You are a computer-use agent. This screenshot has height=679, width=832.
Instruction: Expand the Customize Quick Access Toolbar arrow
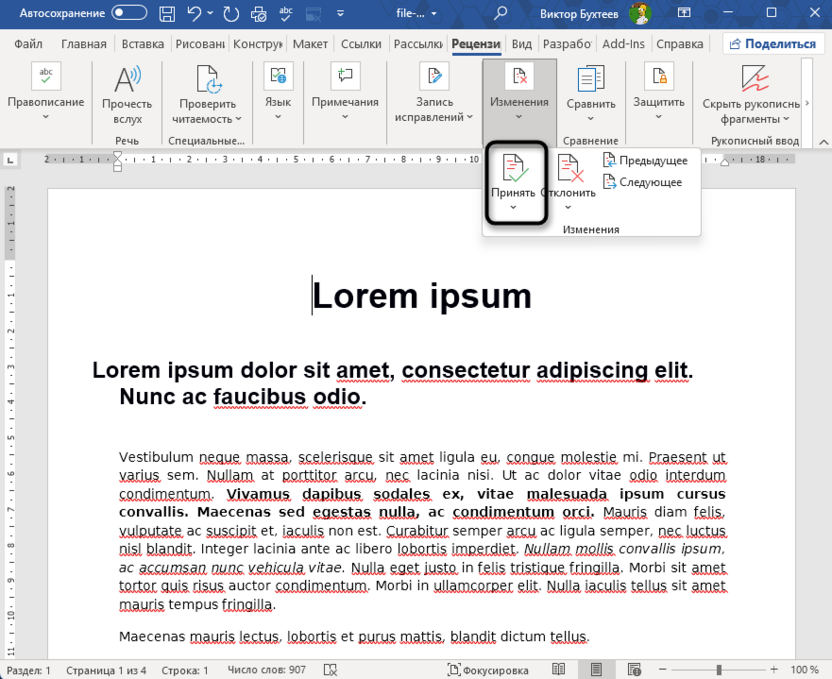click(x=341, y=13)
